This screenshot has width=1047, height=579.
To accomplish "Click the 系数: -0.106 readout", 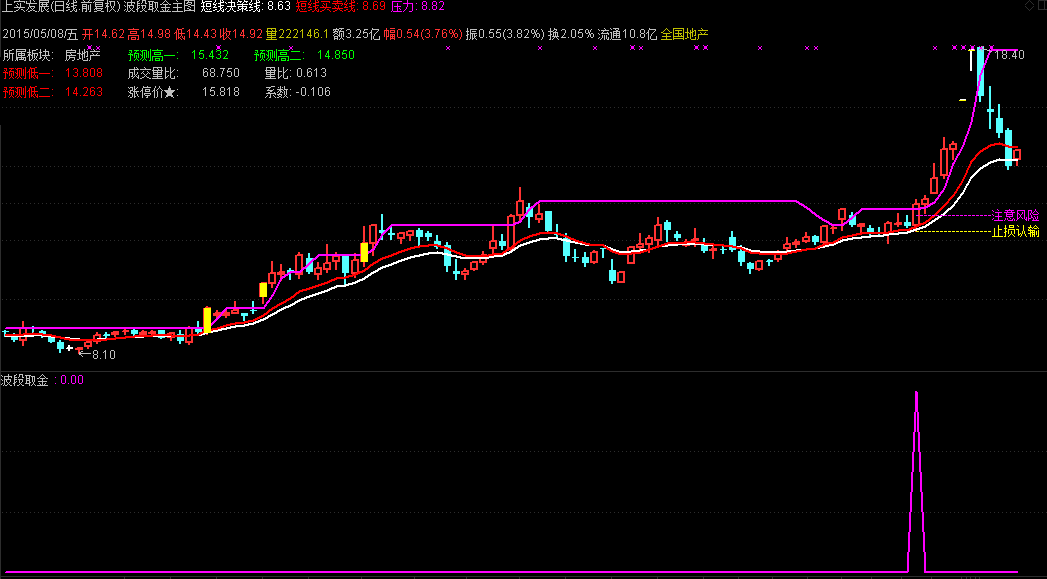I will pyautogui.click(x=298, y=91).
